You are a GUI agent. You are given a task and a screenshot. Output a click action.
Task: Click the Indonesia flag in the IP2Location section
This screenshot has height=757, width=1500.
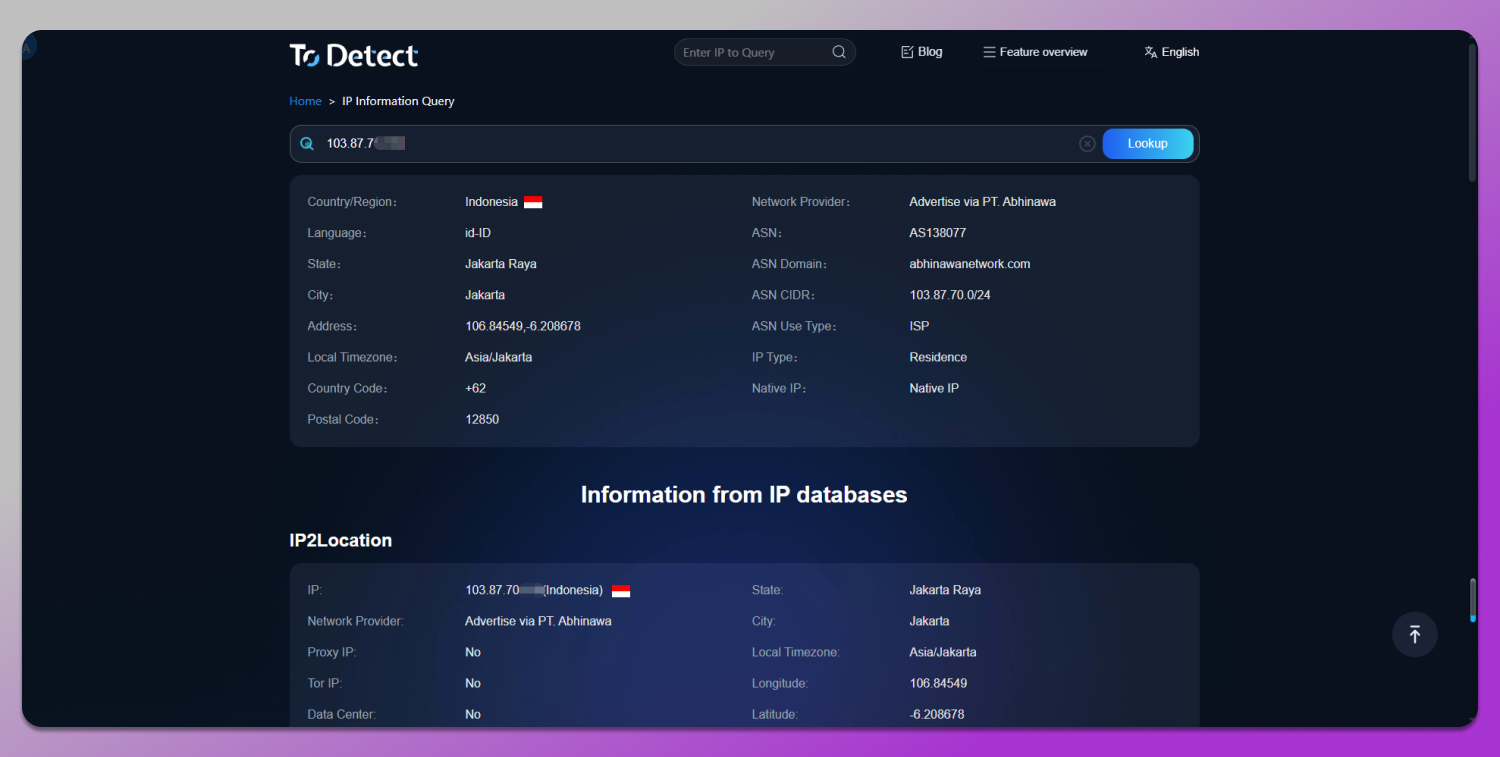[621, 590]
